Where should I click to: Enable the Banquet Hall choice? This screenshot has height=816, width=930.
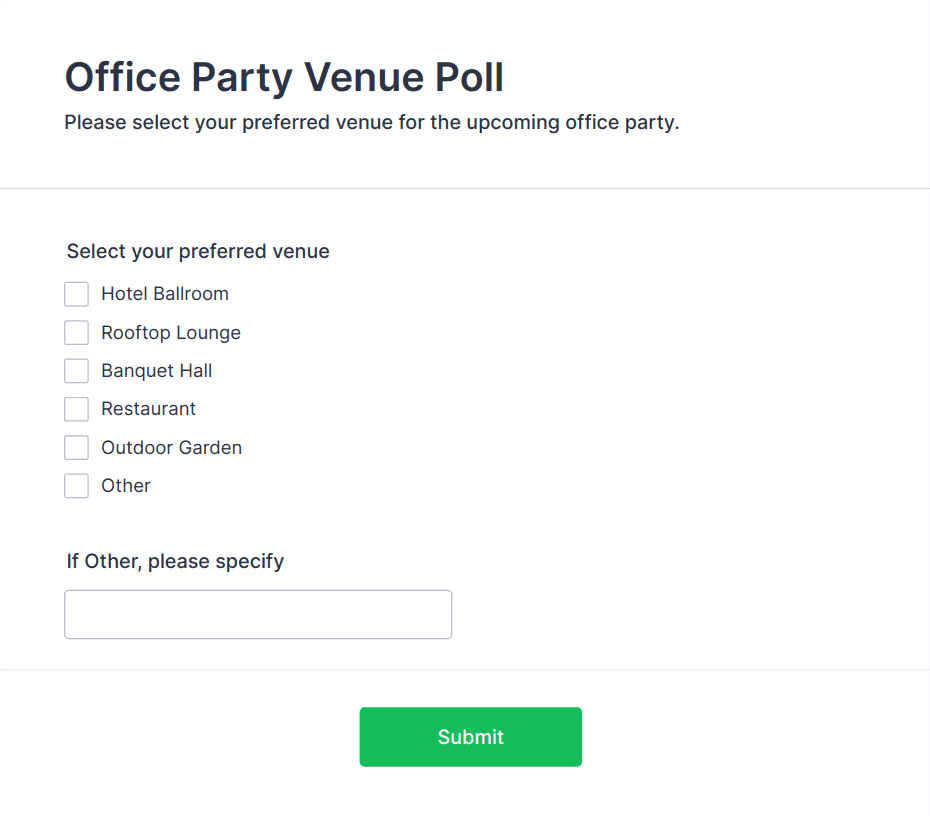click(x=76, y=370)
